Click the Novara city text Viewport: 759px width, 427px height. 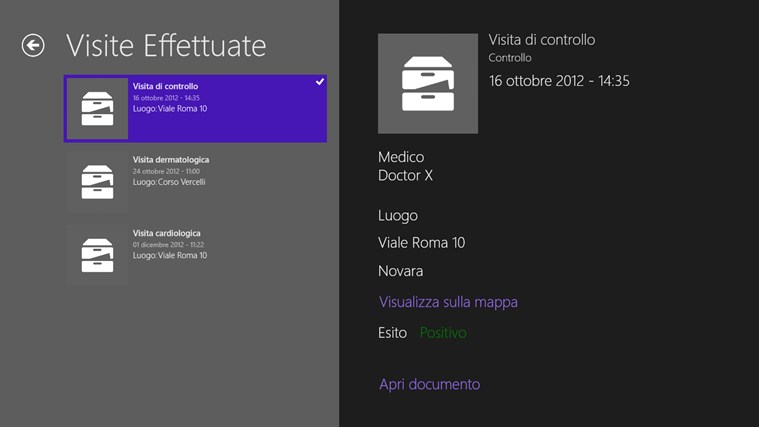tap(400, 271)
